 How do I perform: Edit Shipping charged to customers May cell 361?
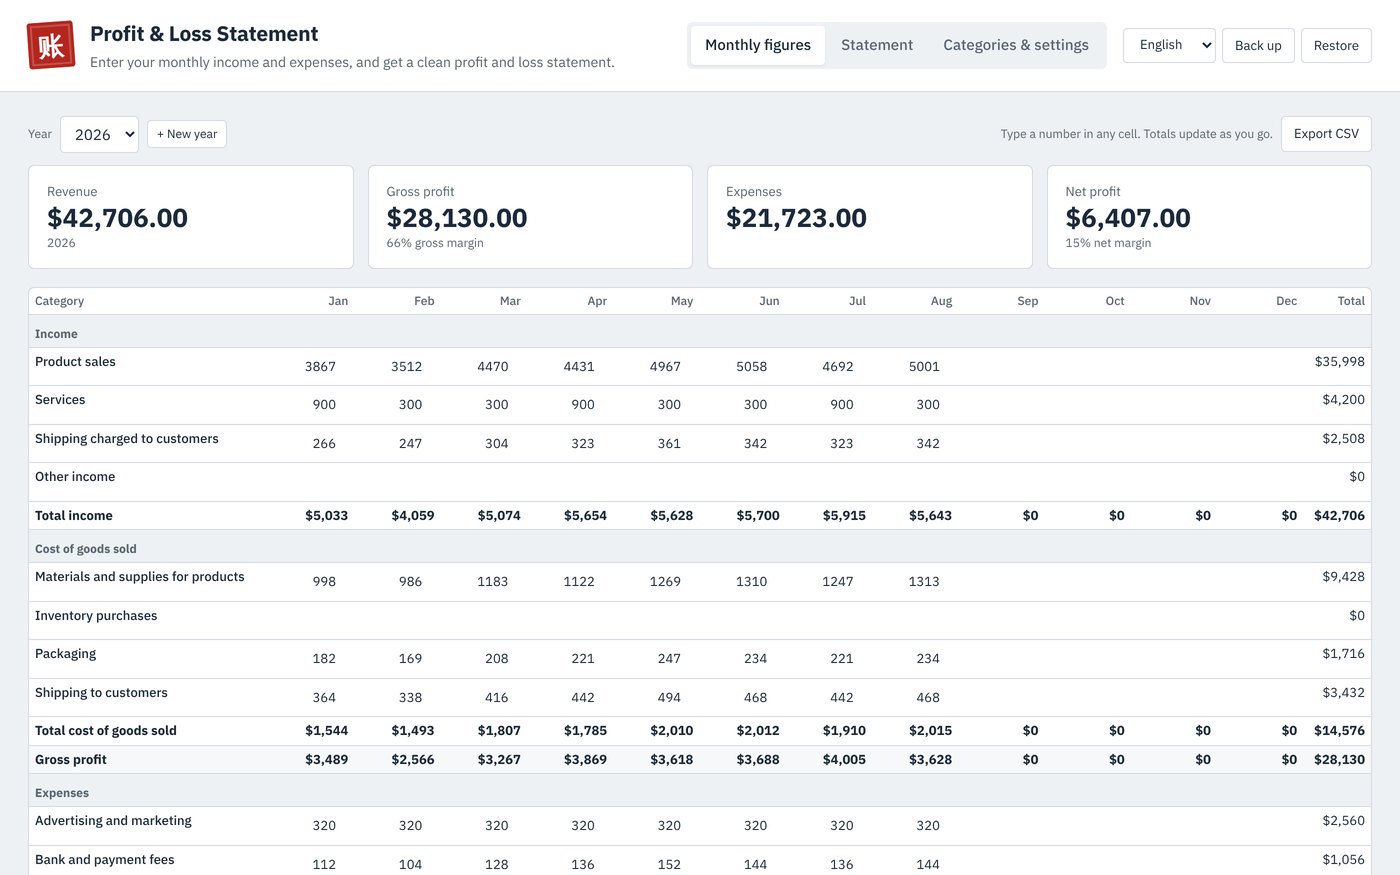(x=657, y=444)
